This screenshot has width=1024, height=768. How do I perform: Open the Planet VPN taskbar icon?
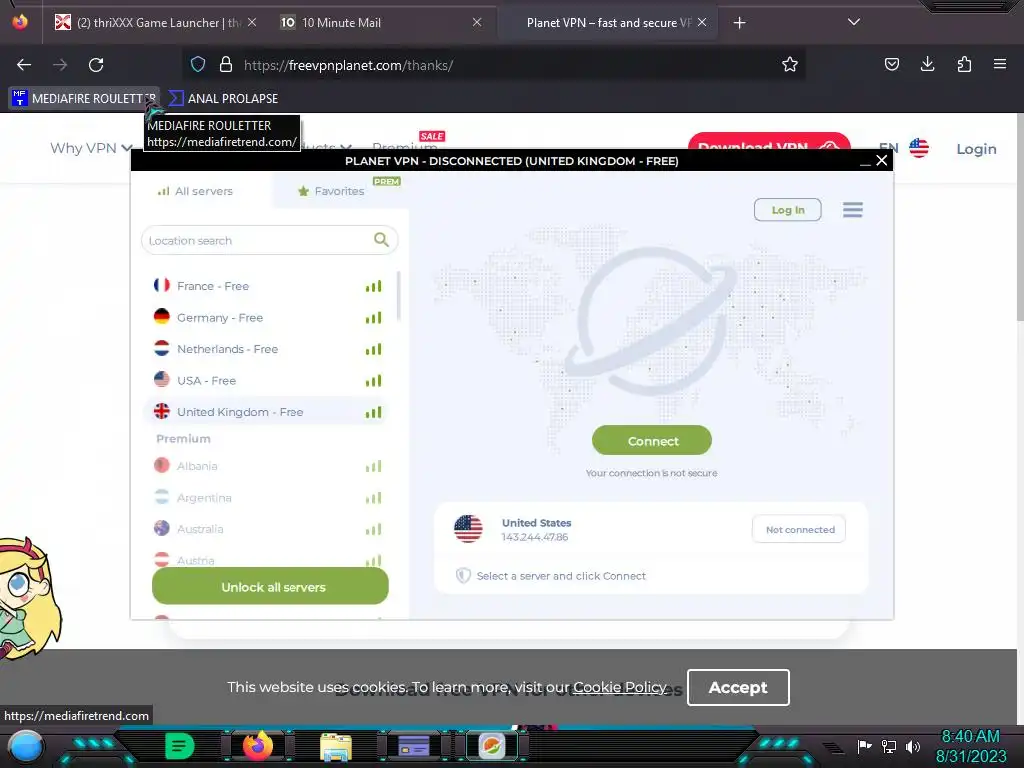click(x=492, y=746)
